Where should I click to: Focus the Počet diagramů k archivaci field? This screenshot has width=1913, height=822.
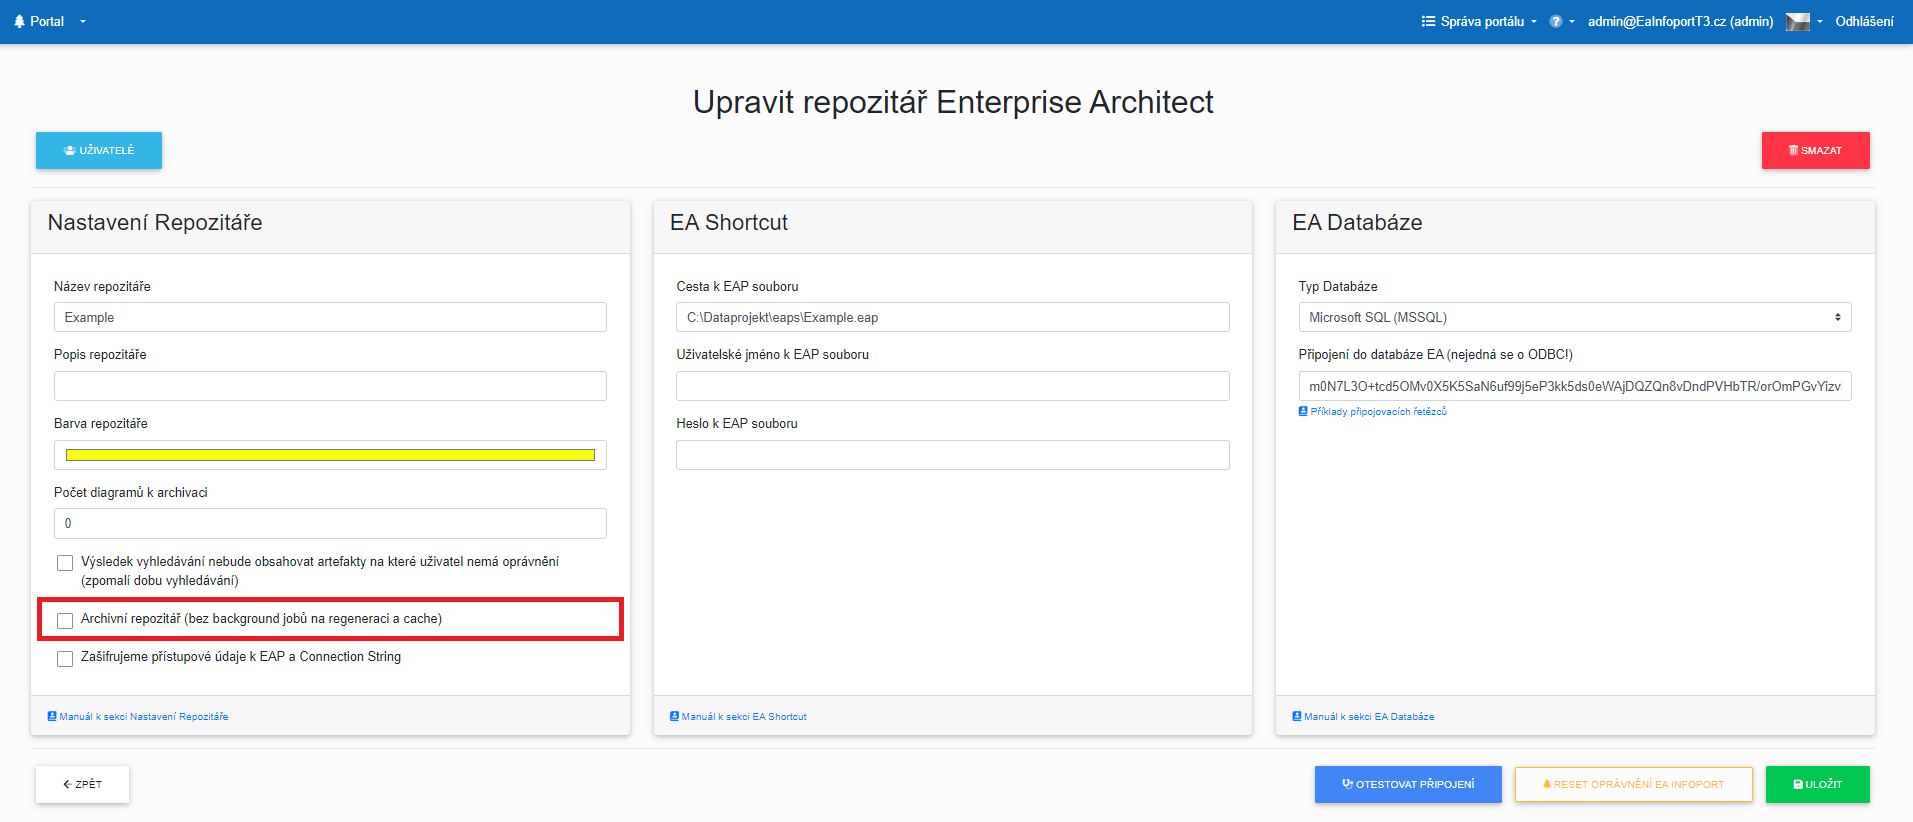pyautogui.click(x=330, y=523)
